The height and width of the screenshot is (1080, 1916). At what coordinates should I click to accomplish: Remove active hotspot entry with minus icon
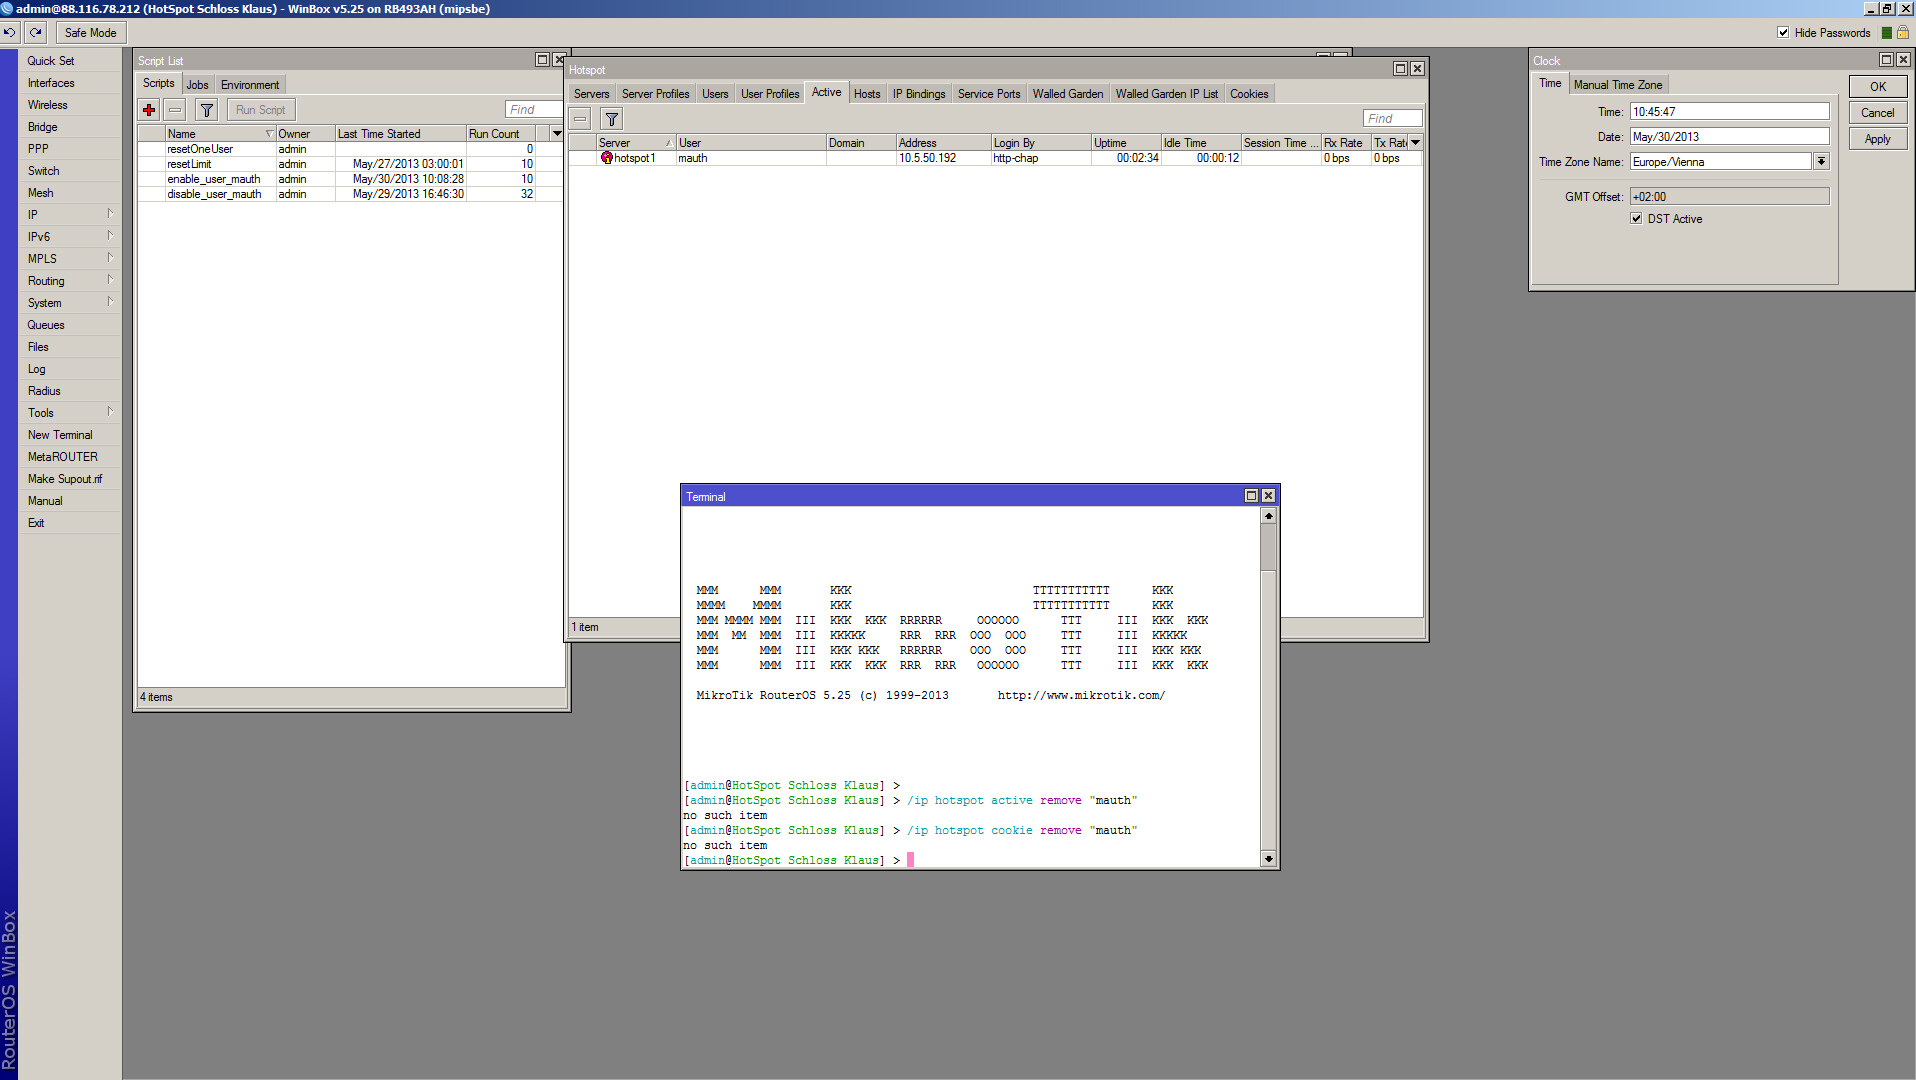(580, 119)
